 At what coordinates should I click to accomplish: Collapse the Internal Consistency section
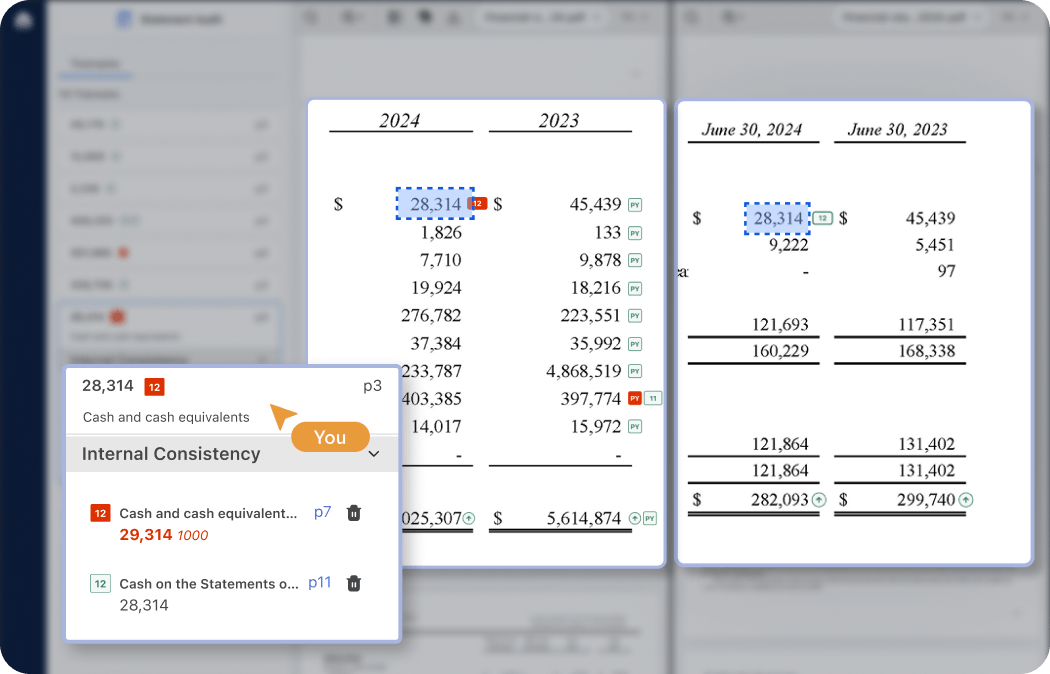374,454
